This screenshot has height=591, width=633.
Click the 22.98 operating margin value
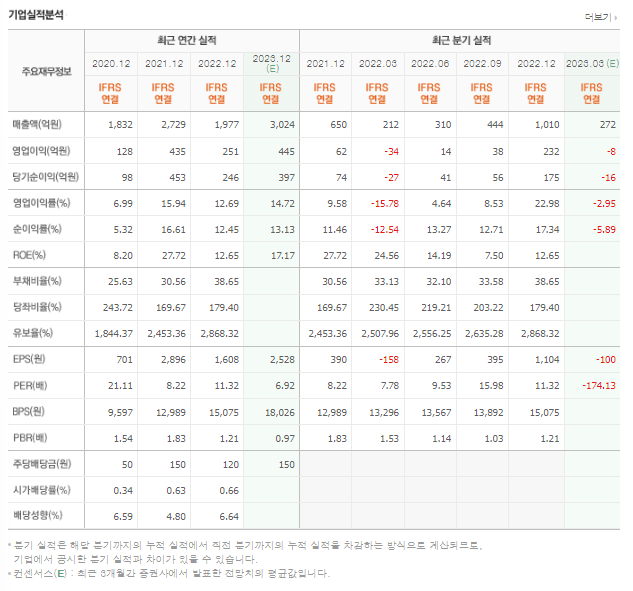coord(547,203)
